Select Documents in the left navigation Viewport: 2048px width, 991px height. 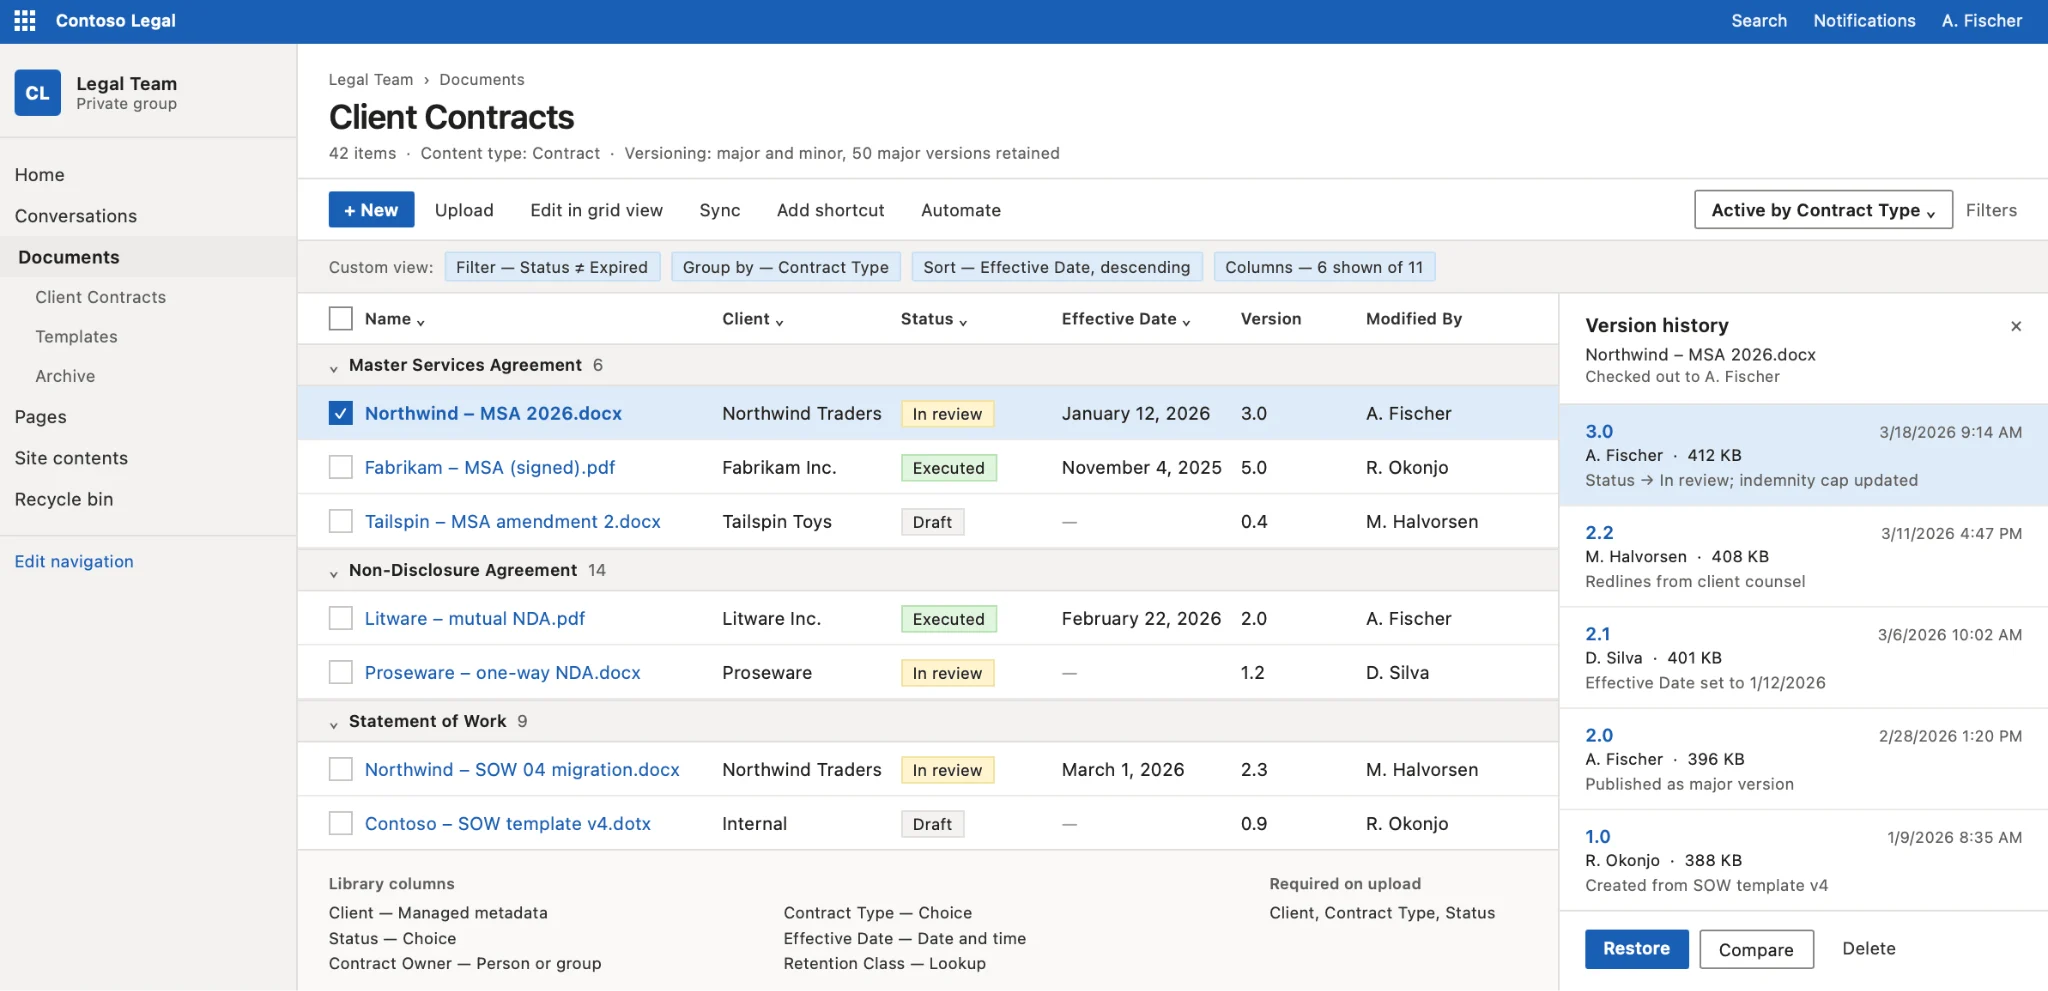pyautogui.click(x=148, y=257)
